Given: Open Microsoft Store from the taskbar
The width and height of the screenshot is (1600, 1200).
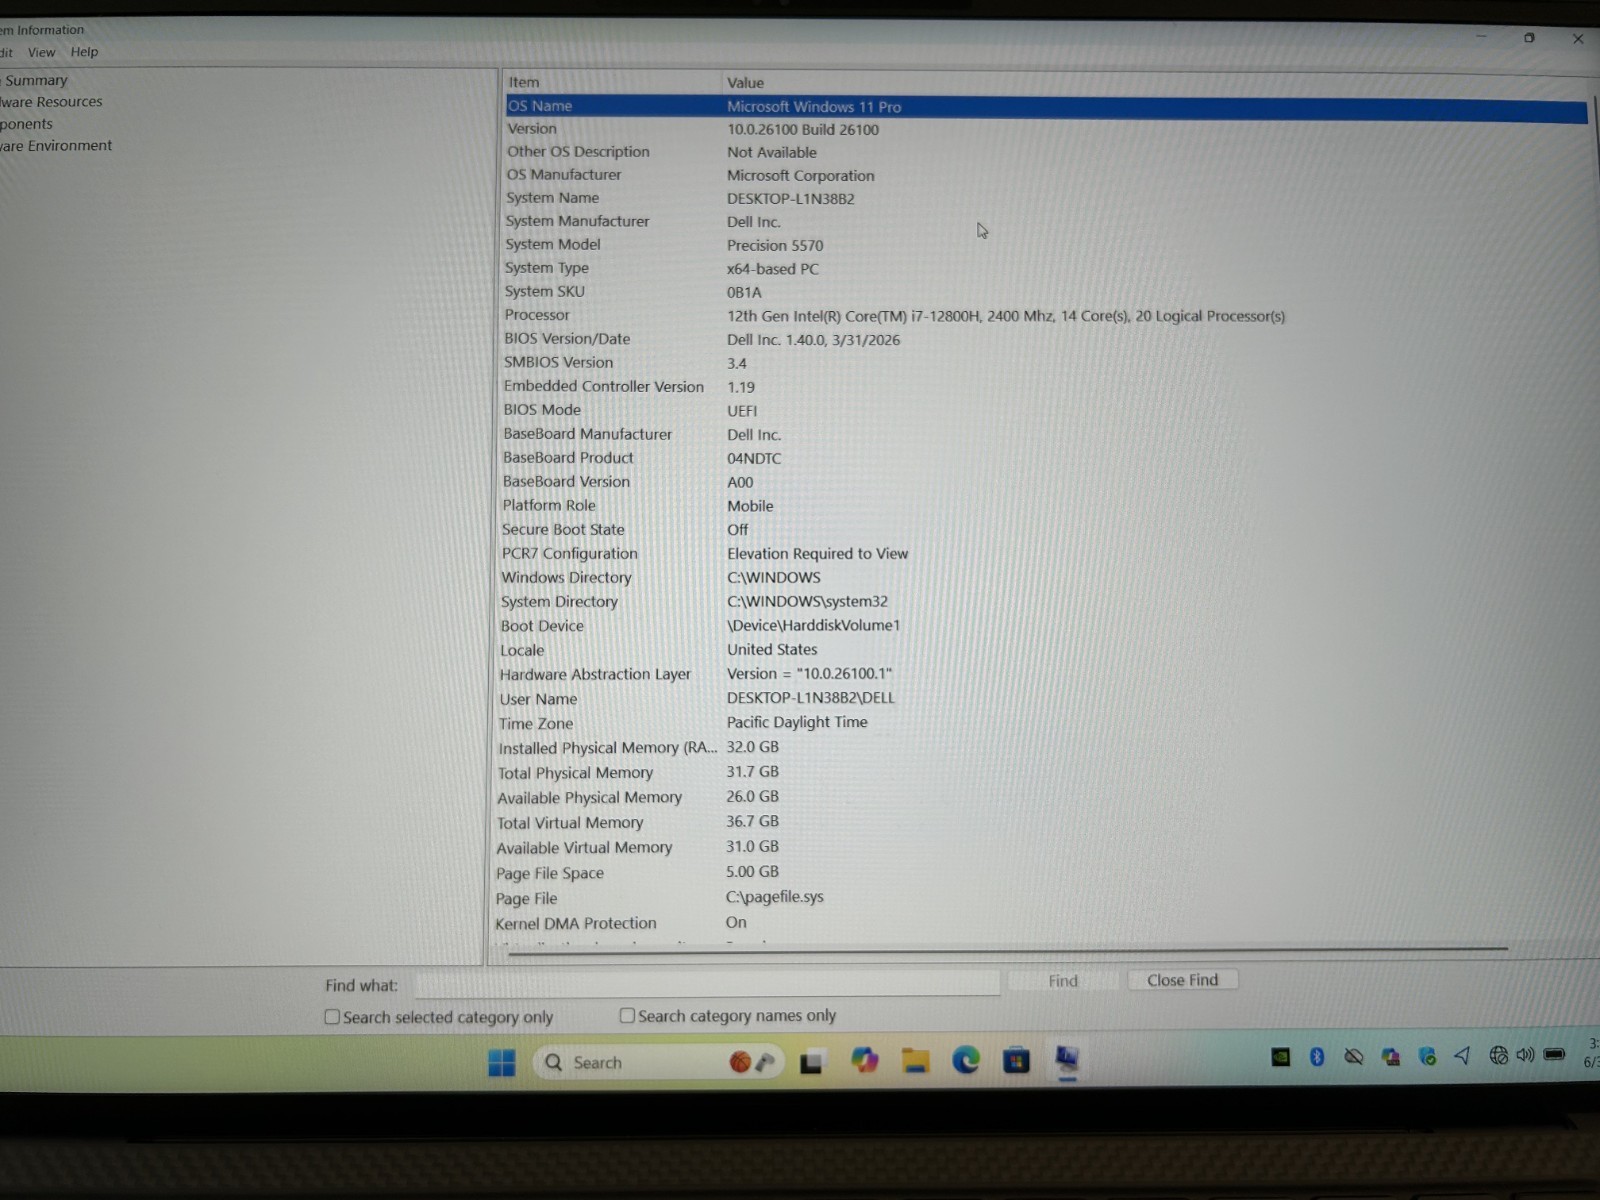Looking at the screenshot, I should (x=1016, y=1060).
